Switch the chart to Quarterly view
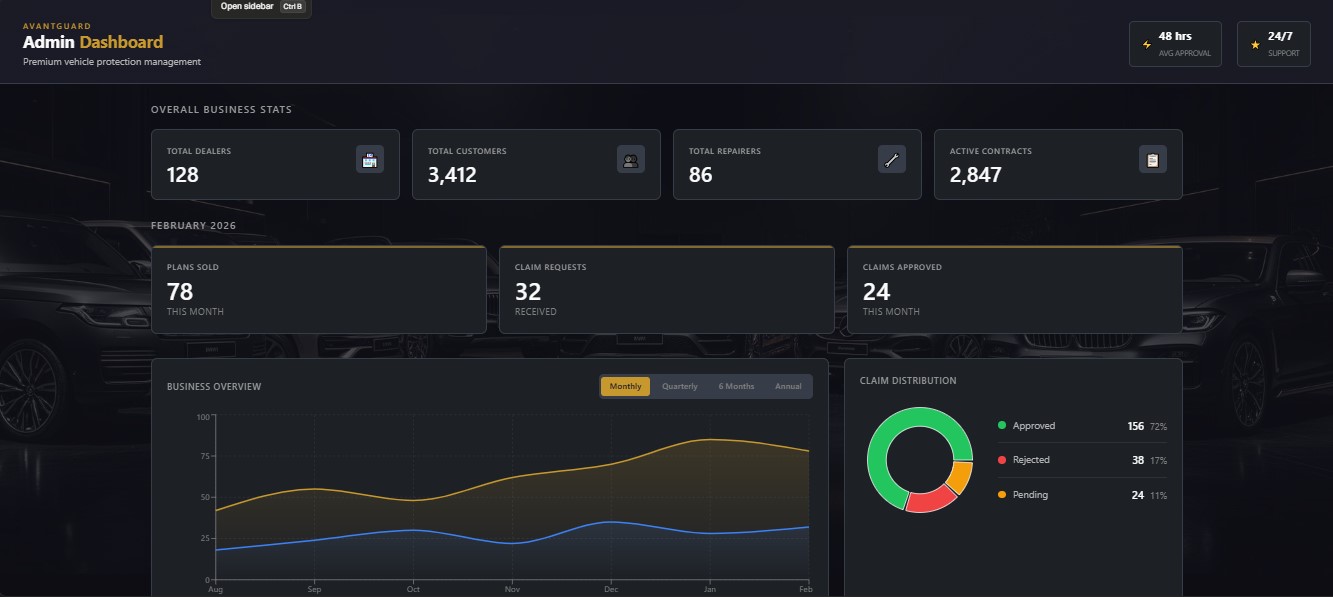The image size is (1333, 597). [x=680, y=386]
